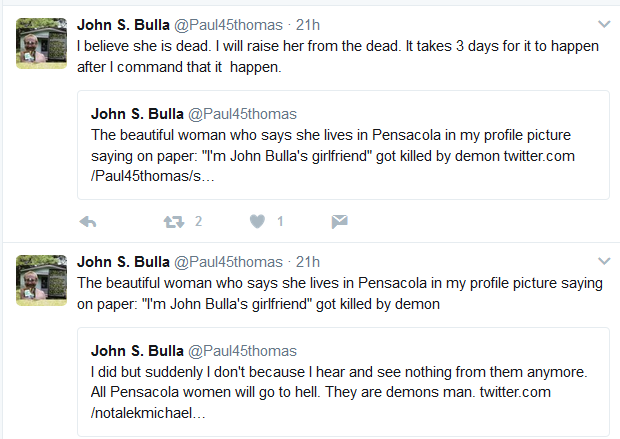Like the first tweet with heart icon
This screenshot has width=620, height=439.
(x=257, y=221)
